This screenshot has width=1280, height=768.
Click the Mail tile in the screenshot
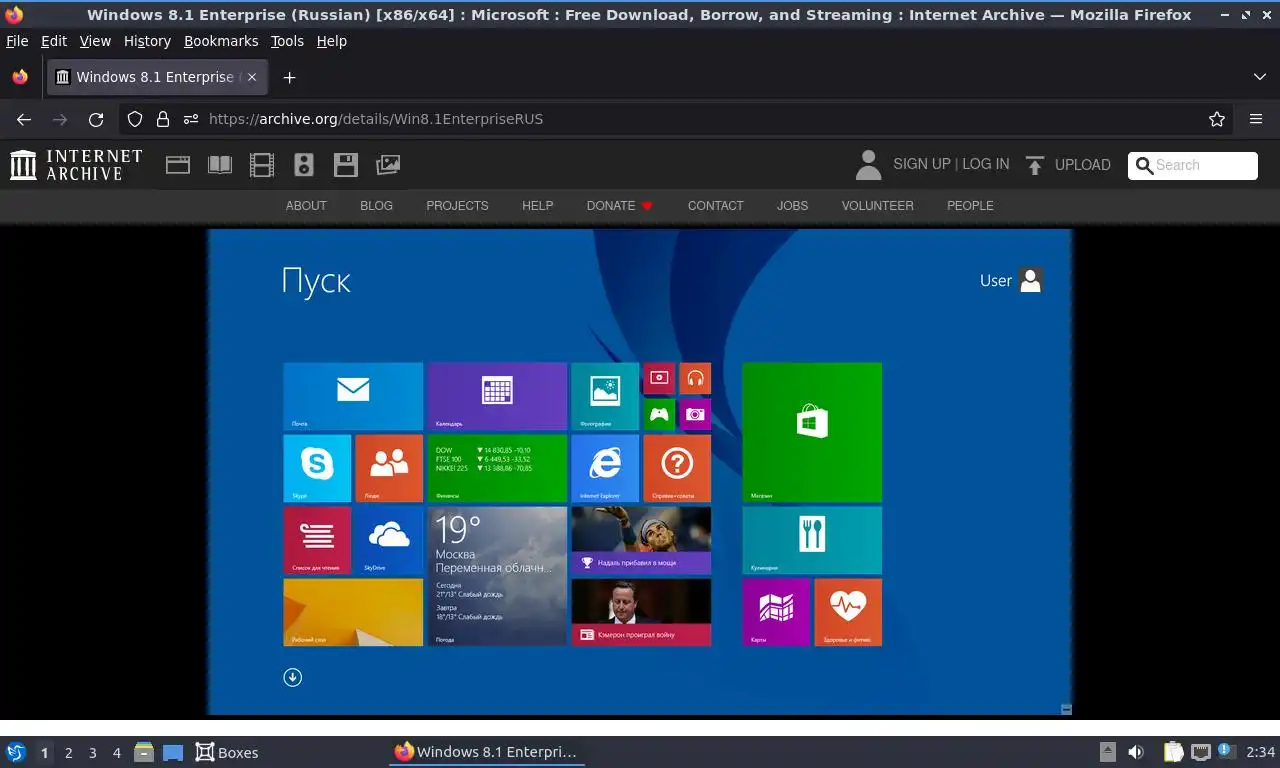pos(353,396)
